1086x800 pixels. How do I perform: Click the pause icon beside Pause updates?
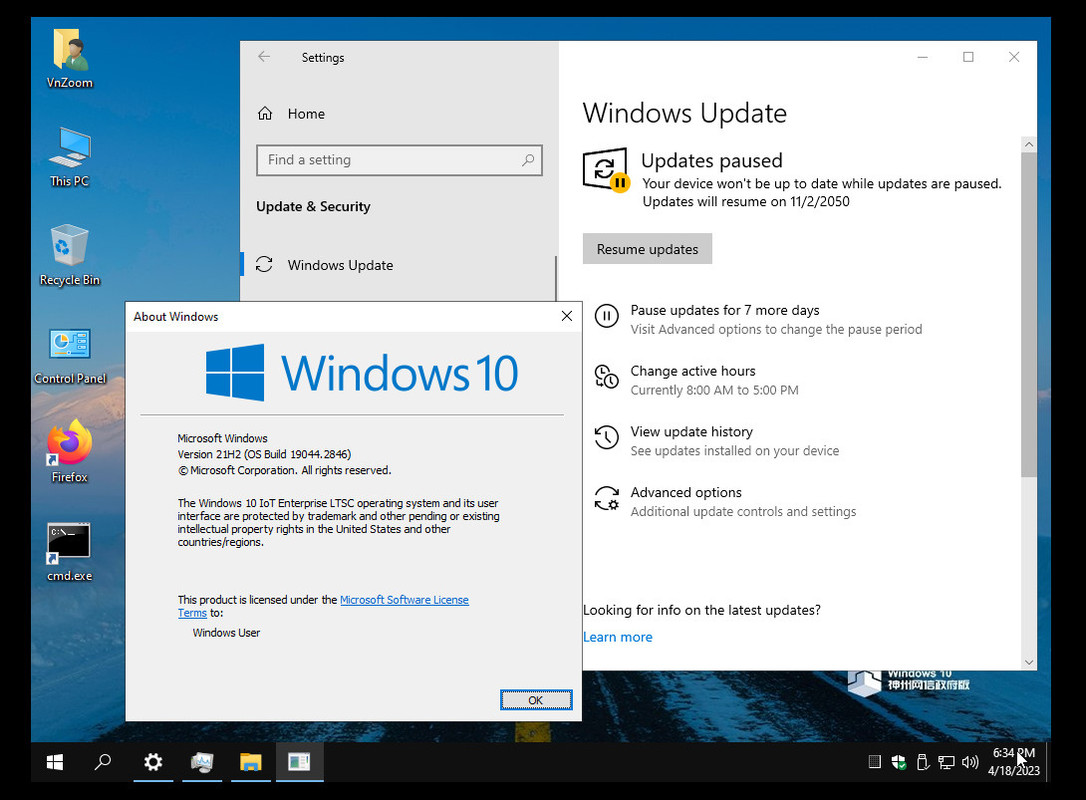[606, 317]
